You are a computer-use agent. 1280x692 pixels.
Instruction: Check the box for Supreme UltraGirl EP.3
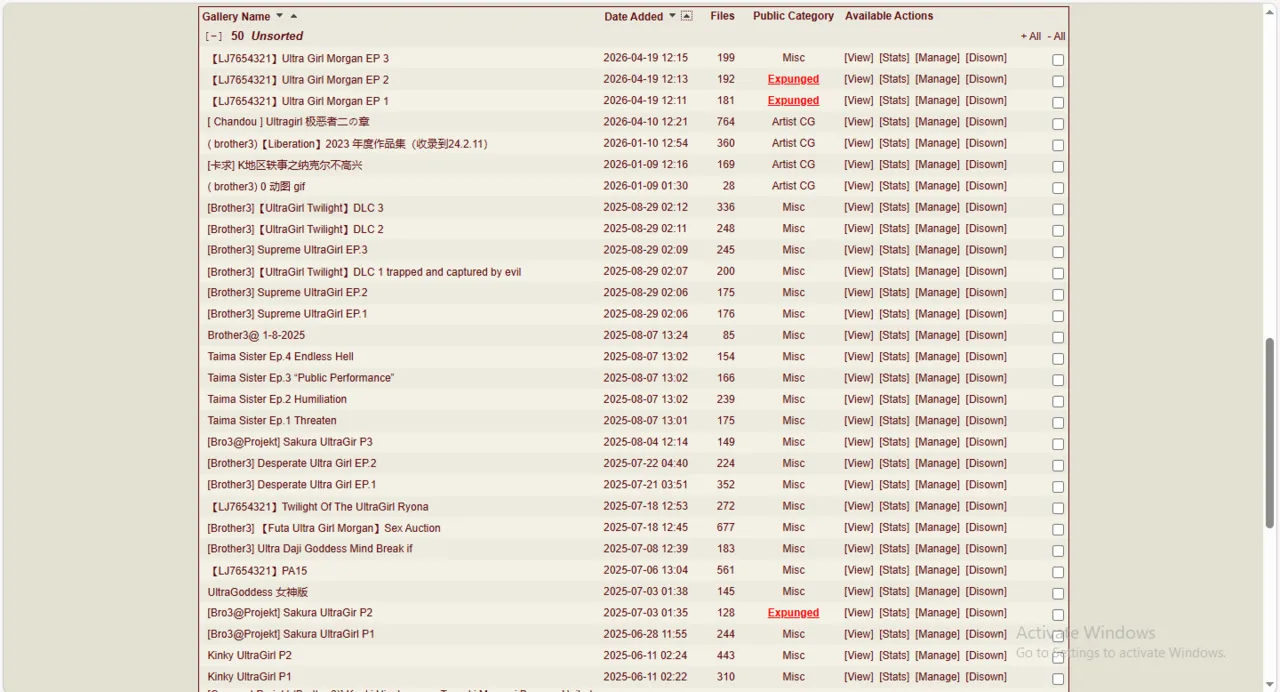(x=1058, y=252)
